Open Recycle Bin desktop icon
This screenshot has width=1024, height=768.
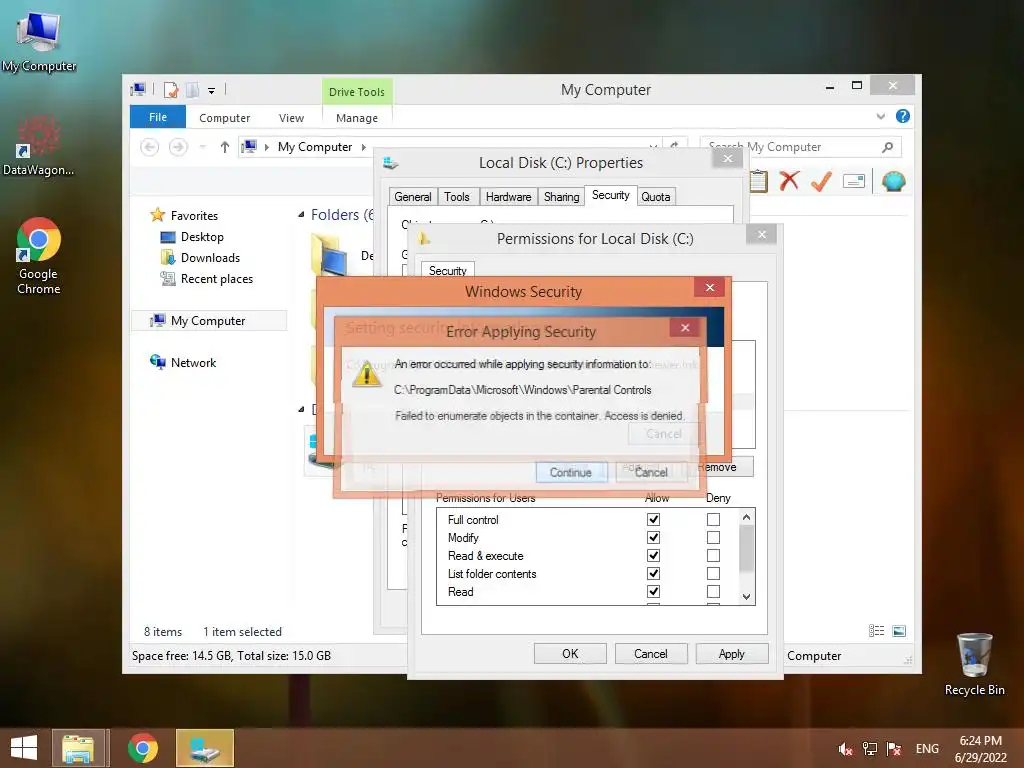[974, 665]
